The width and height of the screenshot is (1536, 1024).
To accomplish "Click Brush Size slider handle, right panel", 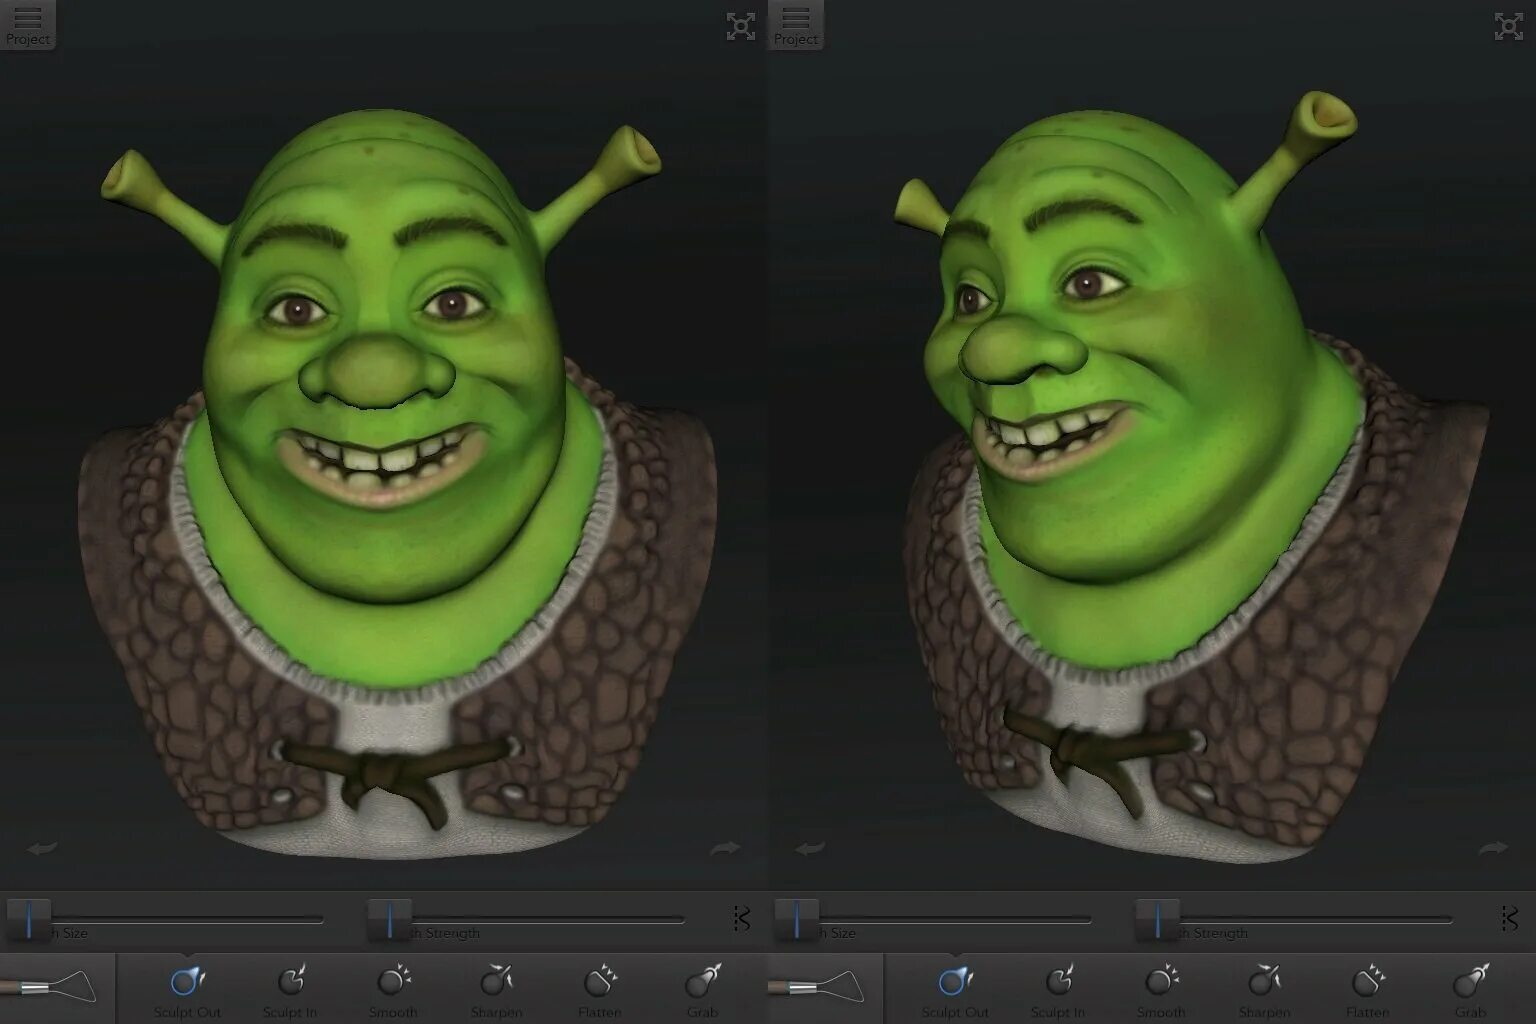I will point(797,918).
